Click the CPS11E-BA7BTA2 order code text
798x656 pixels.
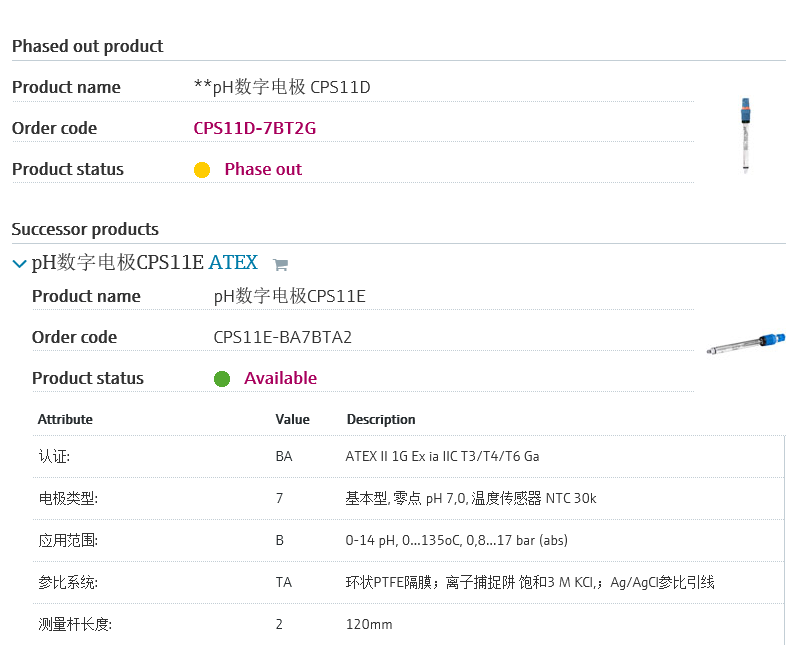tap(282, 337)
